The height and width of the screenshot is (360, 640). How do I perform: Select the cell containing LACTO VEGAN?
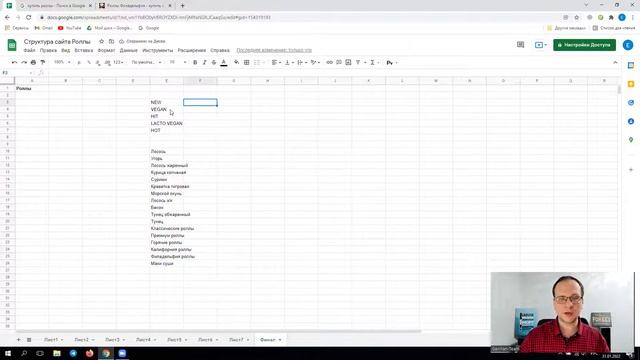pos(167,123)
